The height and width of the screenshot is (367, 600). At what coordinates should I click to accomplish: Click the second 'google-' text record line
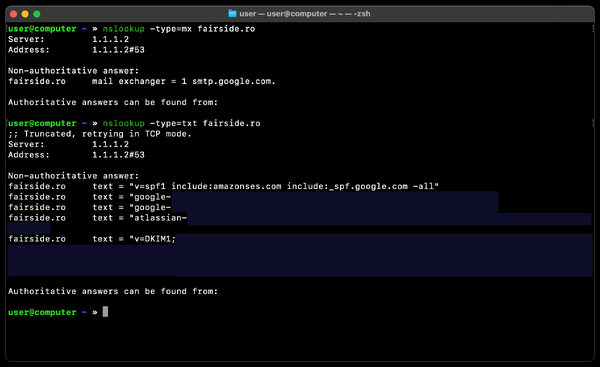[90, 207]
